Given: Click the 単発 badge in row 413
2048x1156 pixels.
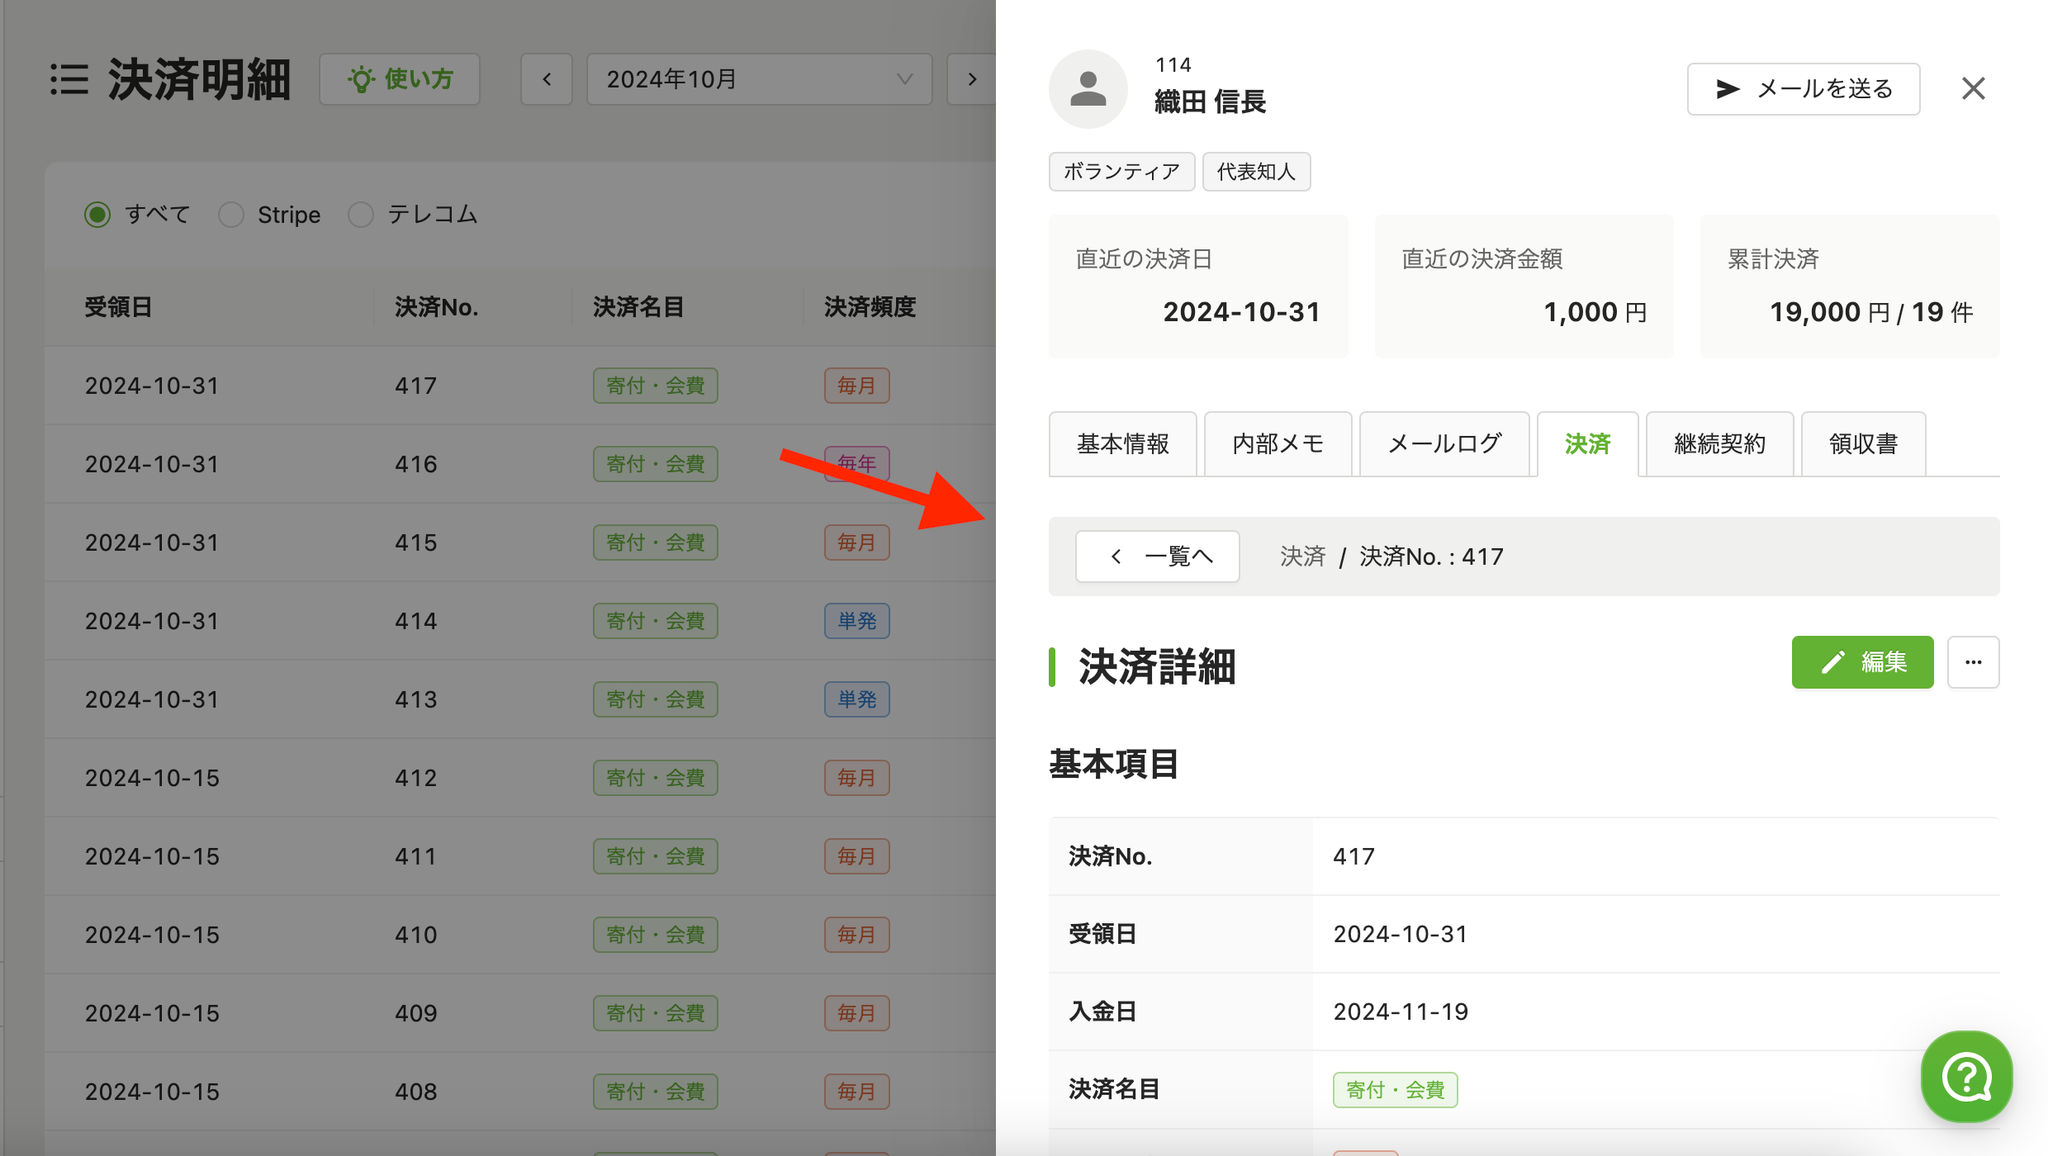Looking at the screenshot, I should [x=857, y=700].
